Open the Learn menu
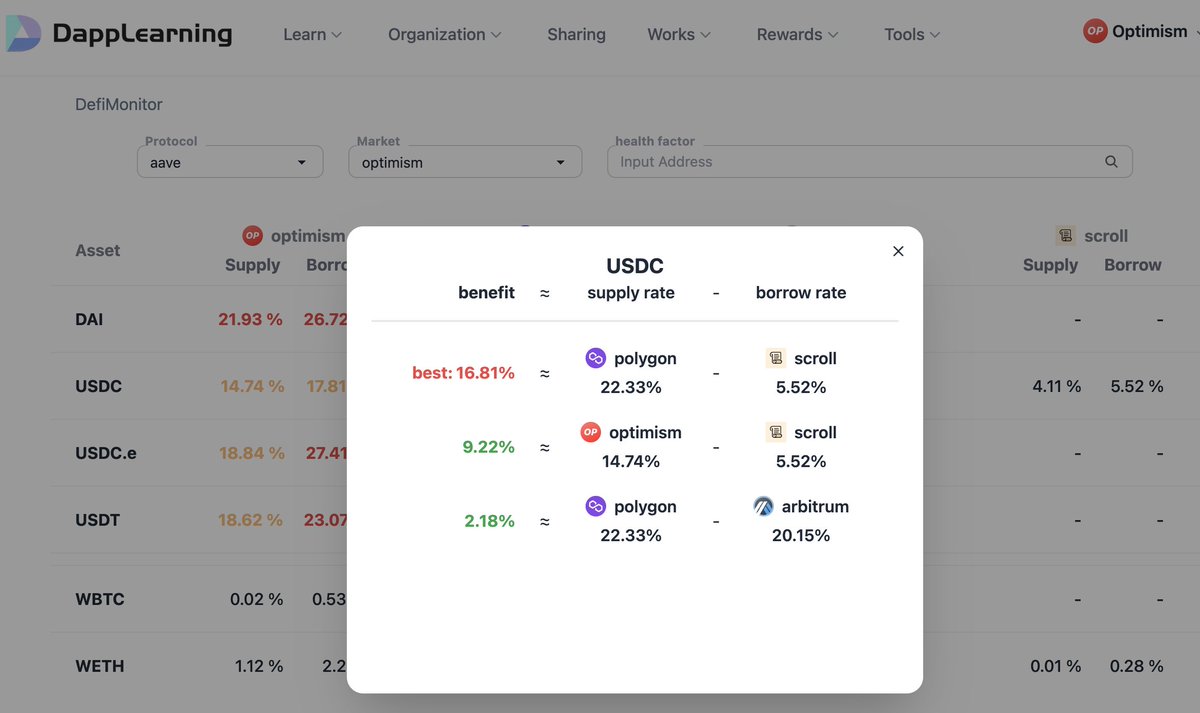The width and height of the screenshot is (1200, 713). pos(312,34)
